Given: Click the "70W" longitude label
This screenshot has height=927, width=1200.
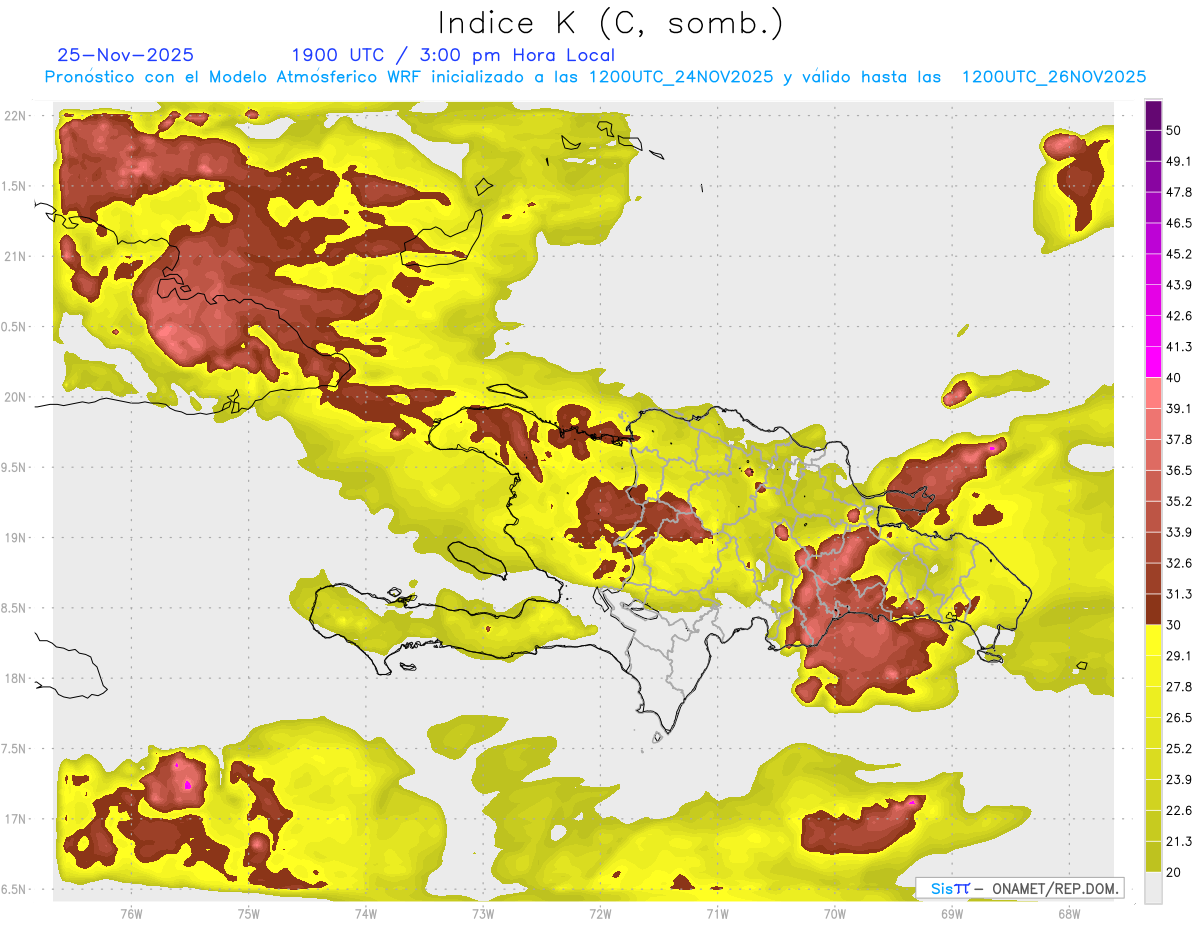Looking at the screenshot, I should (835, 913).
